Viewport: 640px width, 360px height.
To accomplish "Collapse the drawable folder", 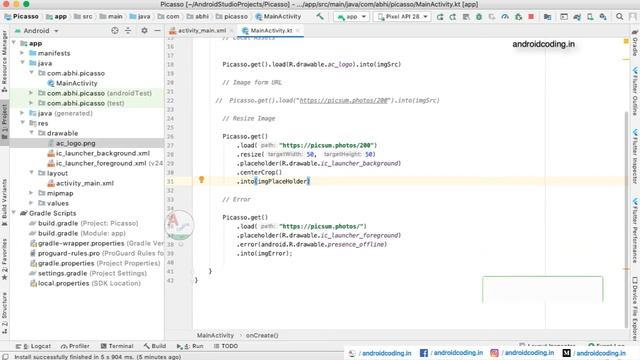I will [x=32, y=133].
